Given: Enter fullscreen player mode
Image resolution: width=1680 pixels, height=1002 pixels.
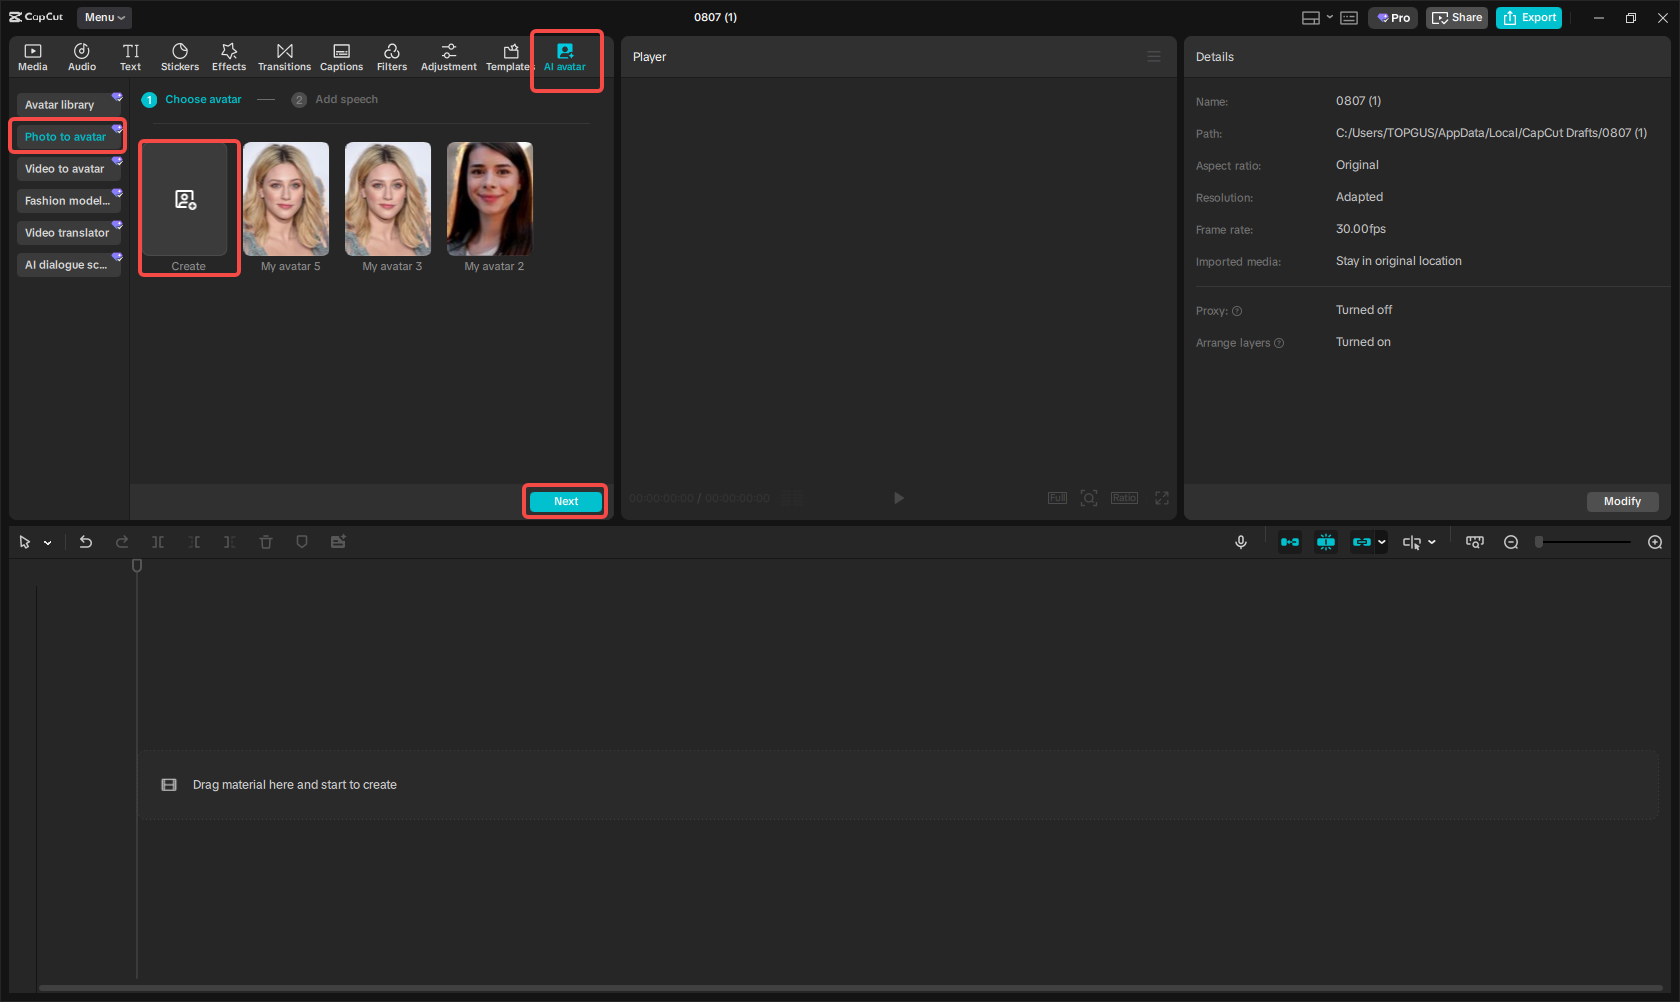Looking at the screenshot, I should pos(1162,498).
